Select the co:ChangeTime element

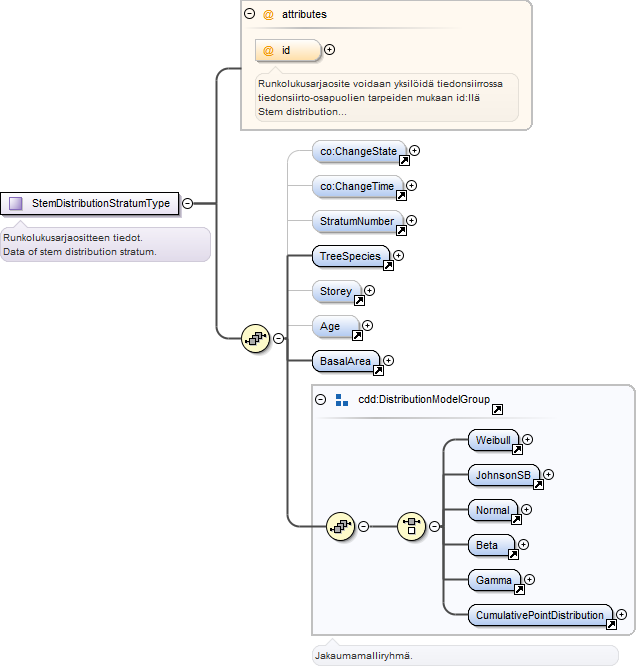[357, 186]
